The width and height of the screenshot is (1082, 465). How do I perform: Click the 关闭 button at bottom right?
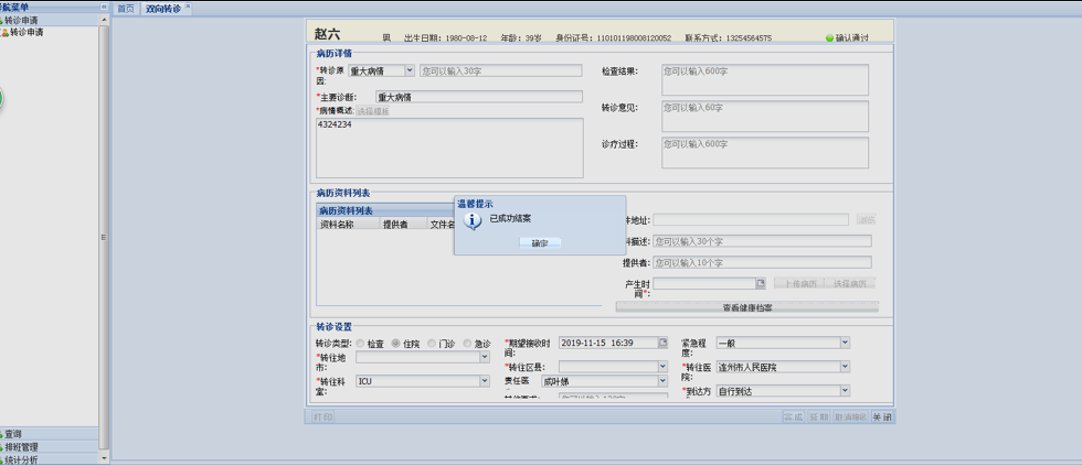point(880,416)
